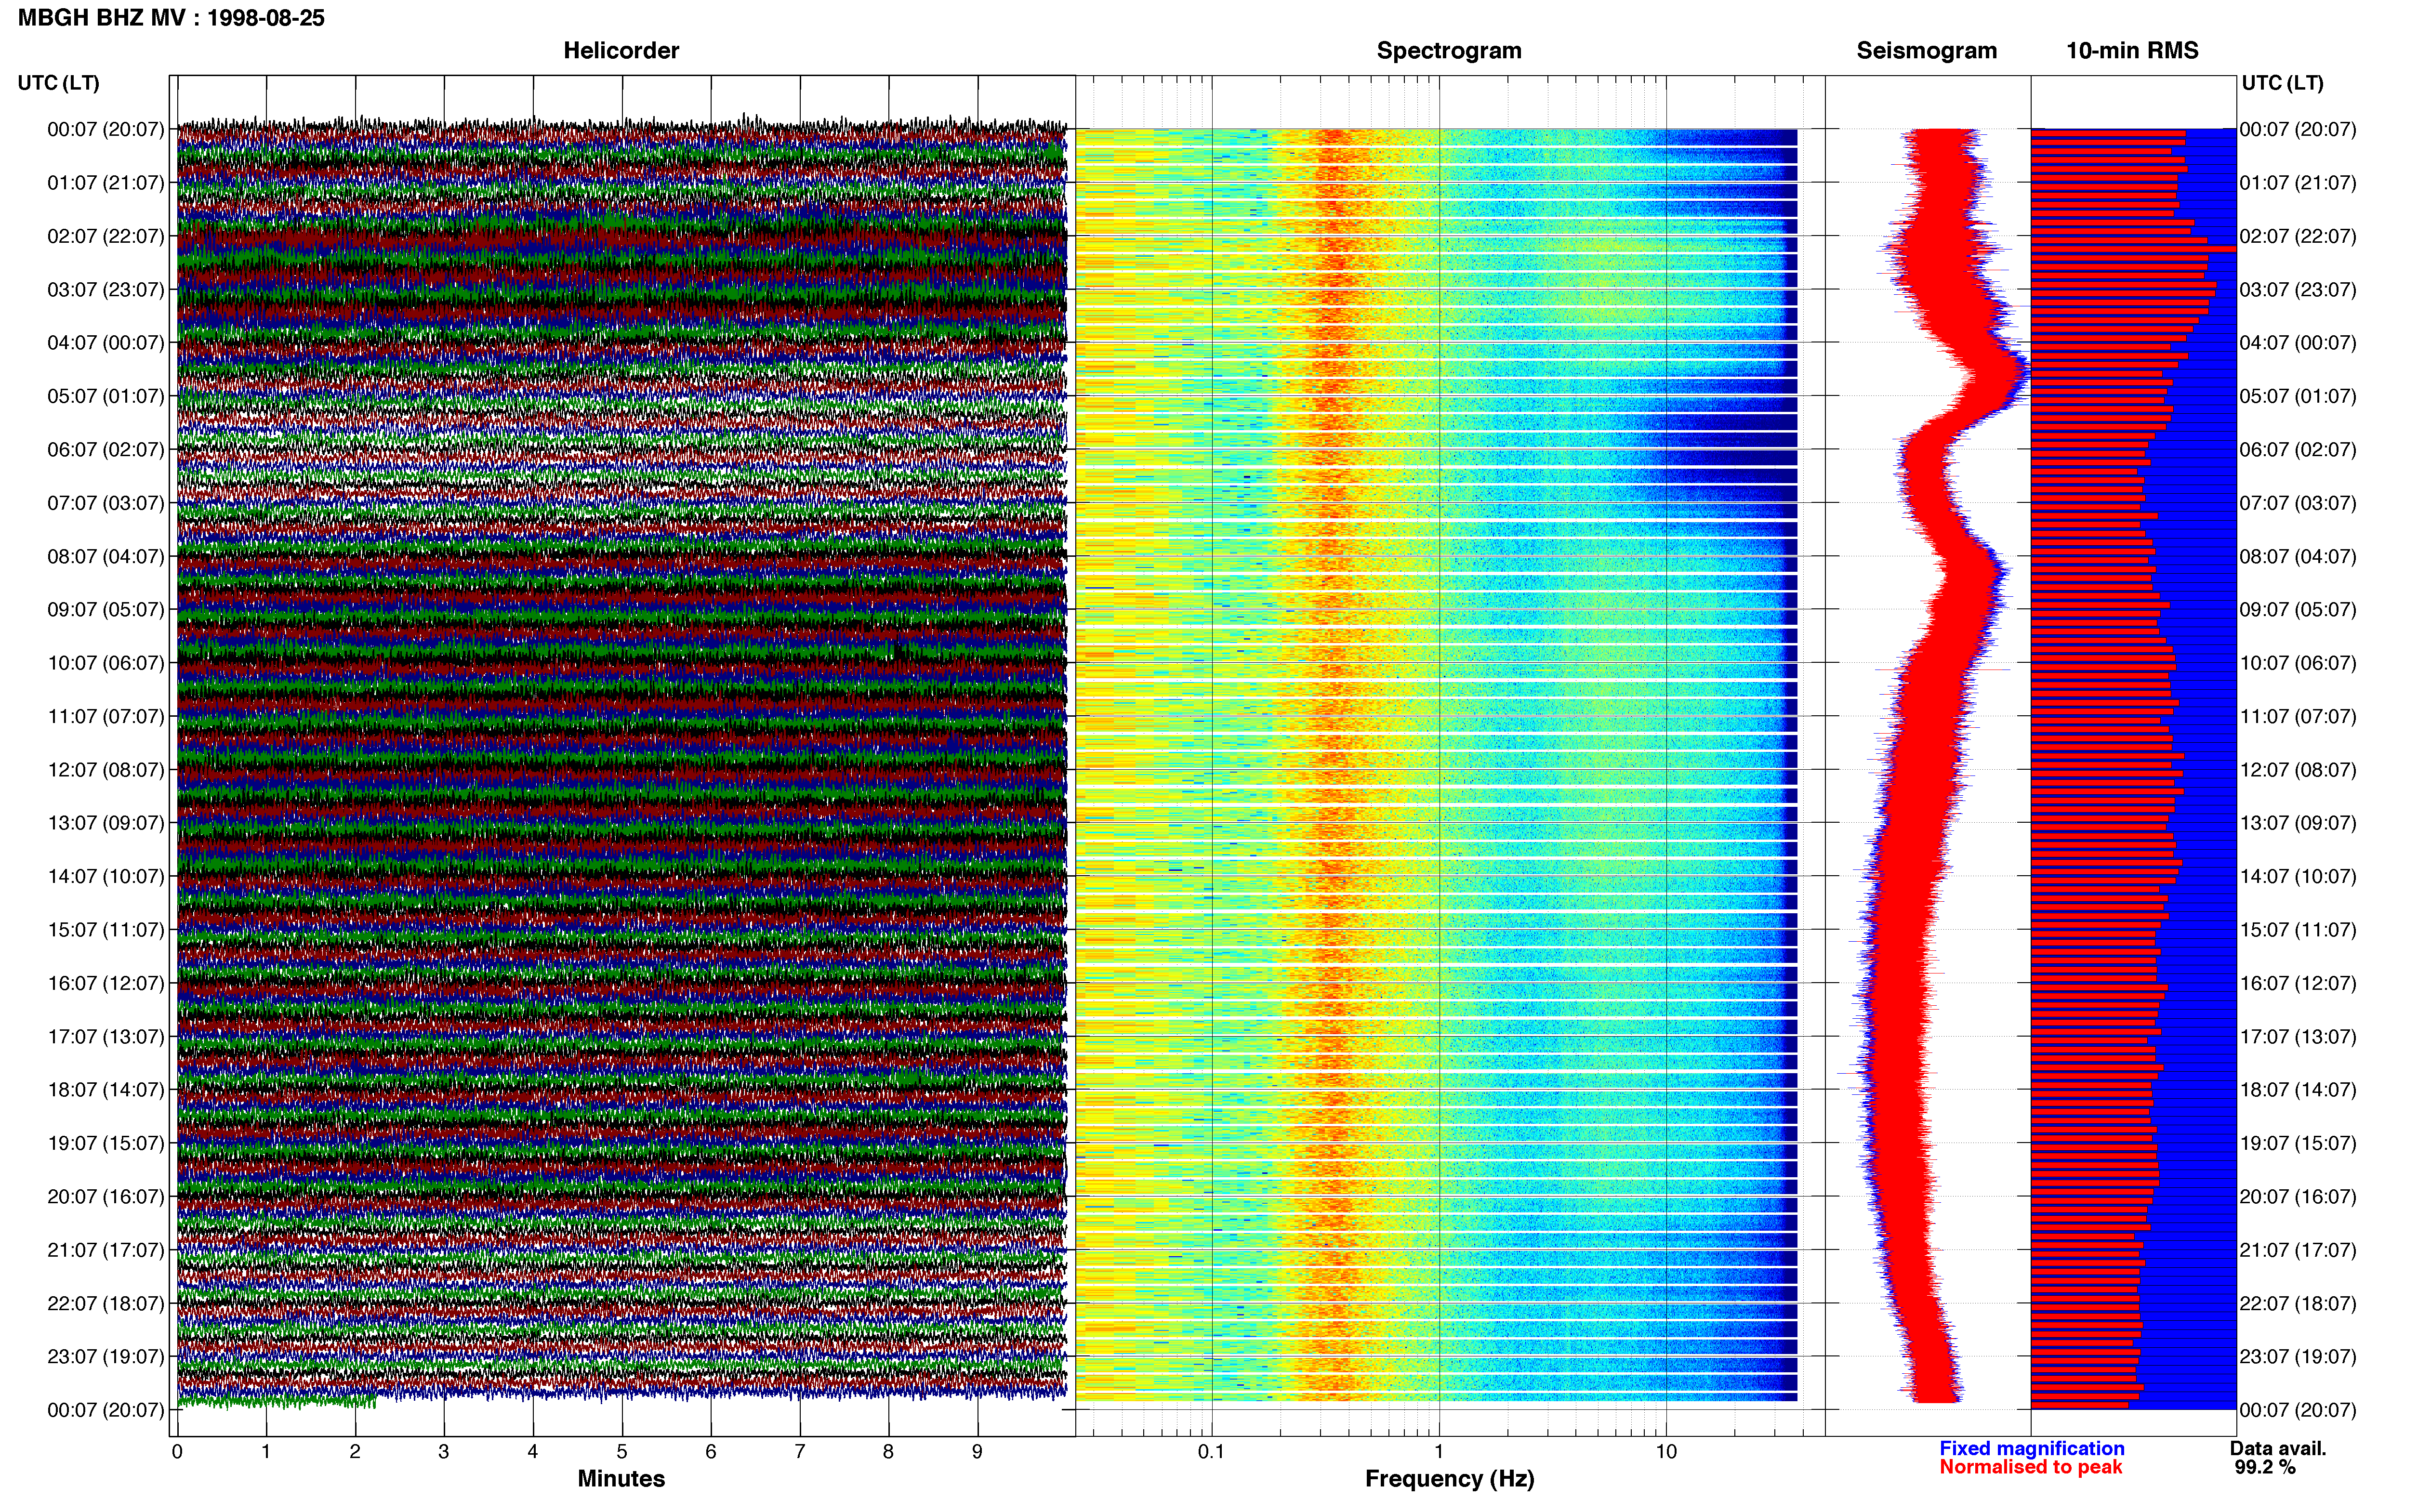Click the left 05:07 (01:07) time label
The height and width of the screenshot is (1512, 2418).
click(x=106, y=396)
